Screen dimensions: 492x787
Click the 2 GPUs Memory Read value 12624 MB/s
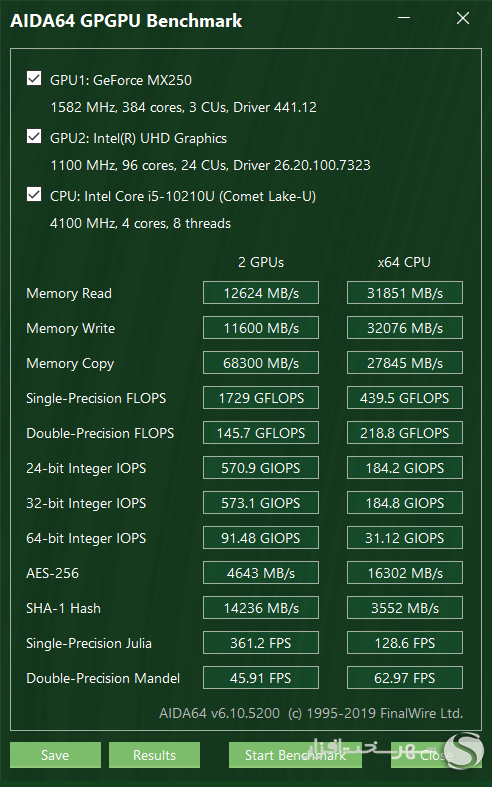tap(261, 293)
